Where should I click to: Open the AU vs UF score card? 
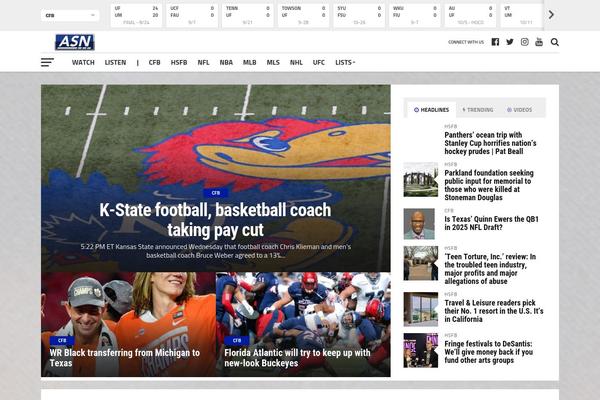[x=471, y=16]
